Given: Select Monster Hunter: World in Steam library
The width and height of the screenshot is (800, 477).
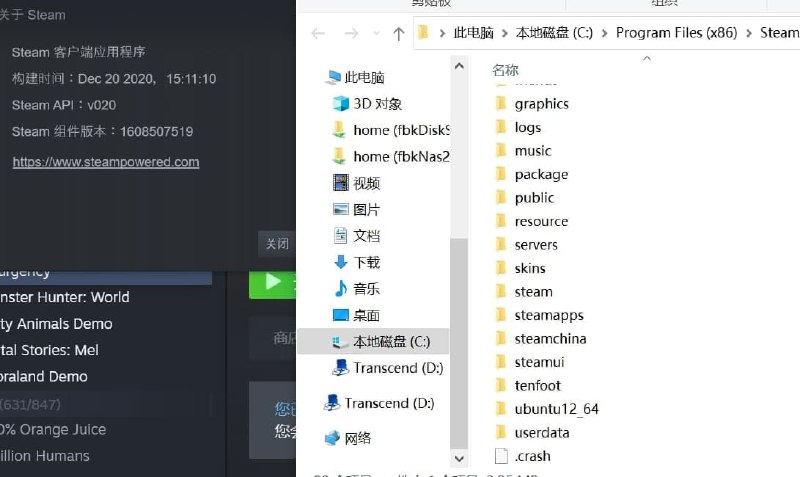Looking at the screenshot, I should click(65, 297).
